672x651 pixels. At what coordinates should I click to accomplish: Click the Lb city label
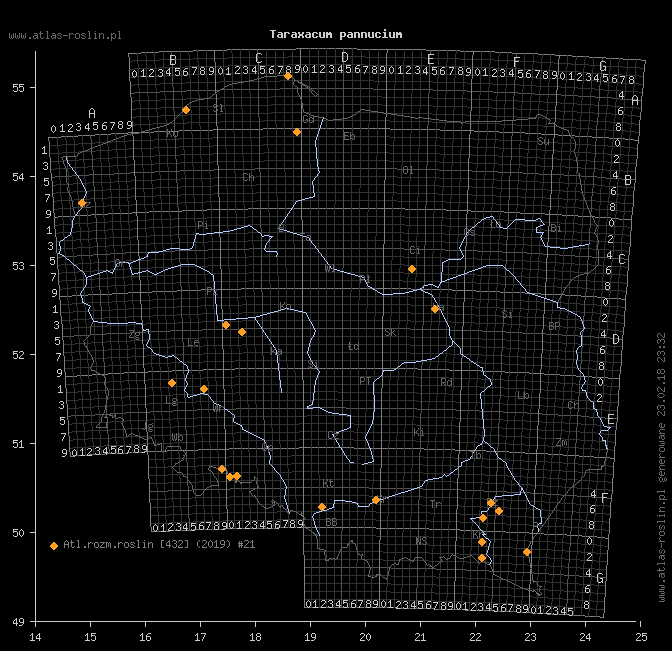point(523,395)
